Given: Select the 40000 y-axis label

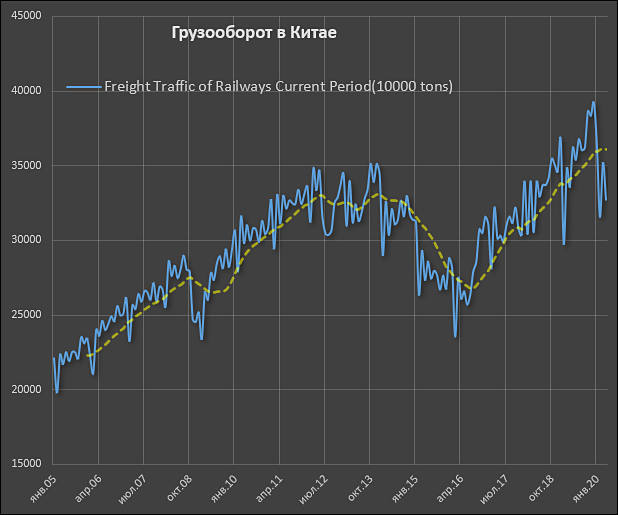Looking at the screenshot, I should tap(24, 91).
